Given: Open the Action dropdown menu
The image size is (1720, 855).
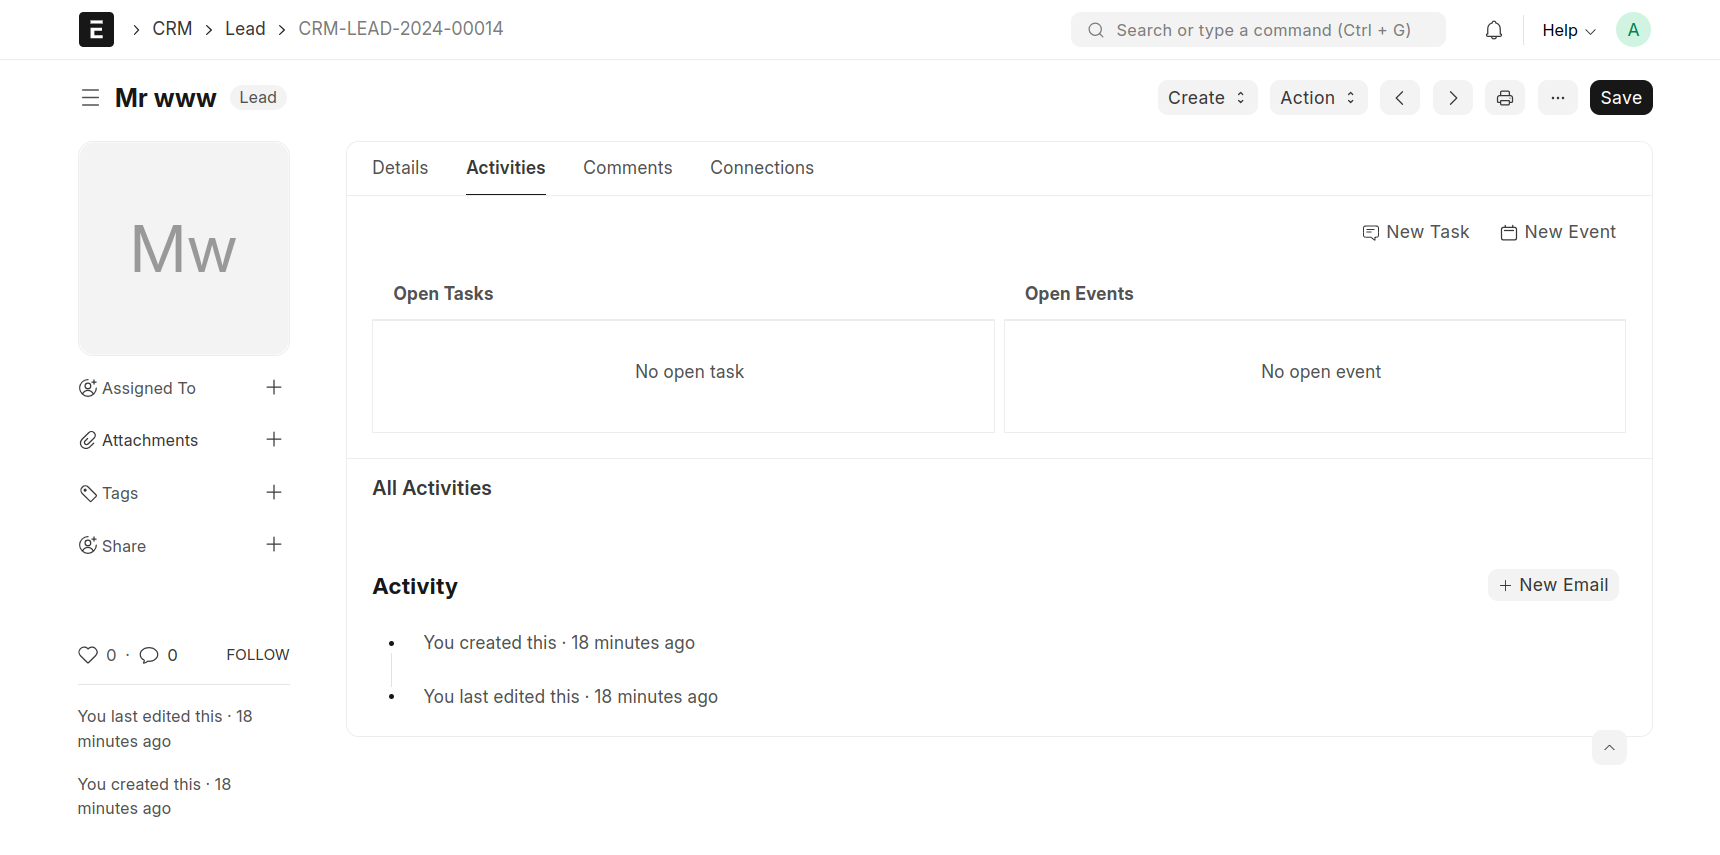Looking at the screenshot, I should click(x=1317, y=98).
